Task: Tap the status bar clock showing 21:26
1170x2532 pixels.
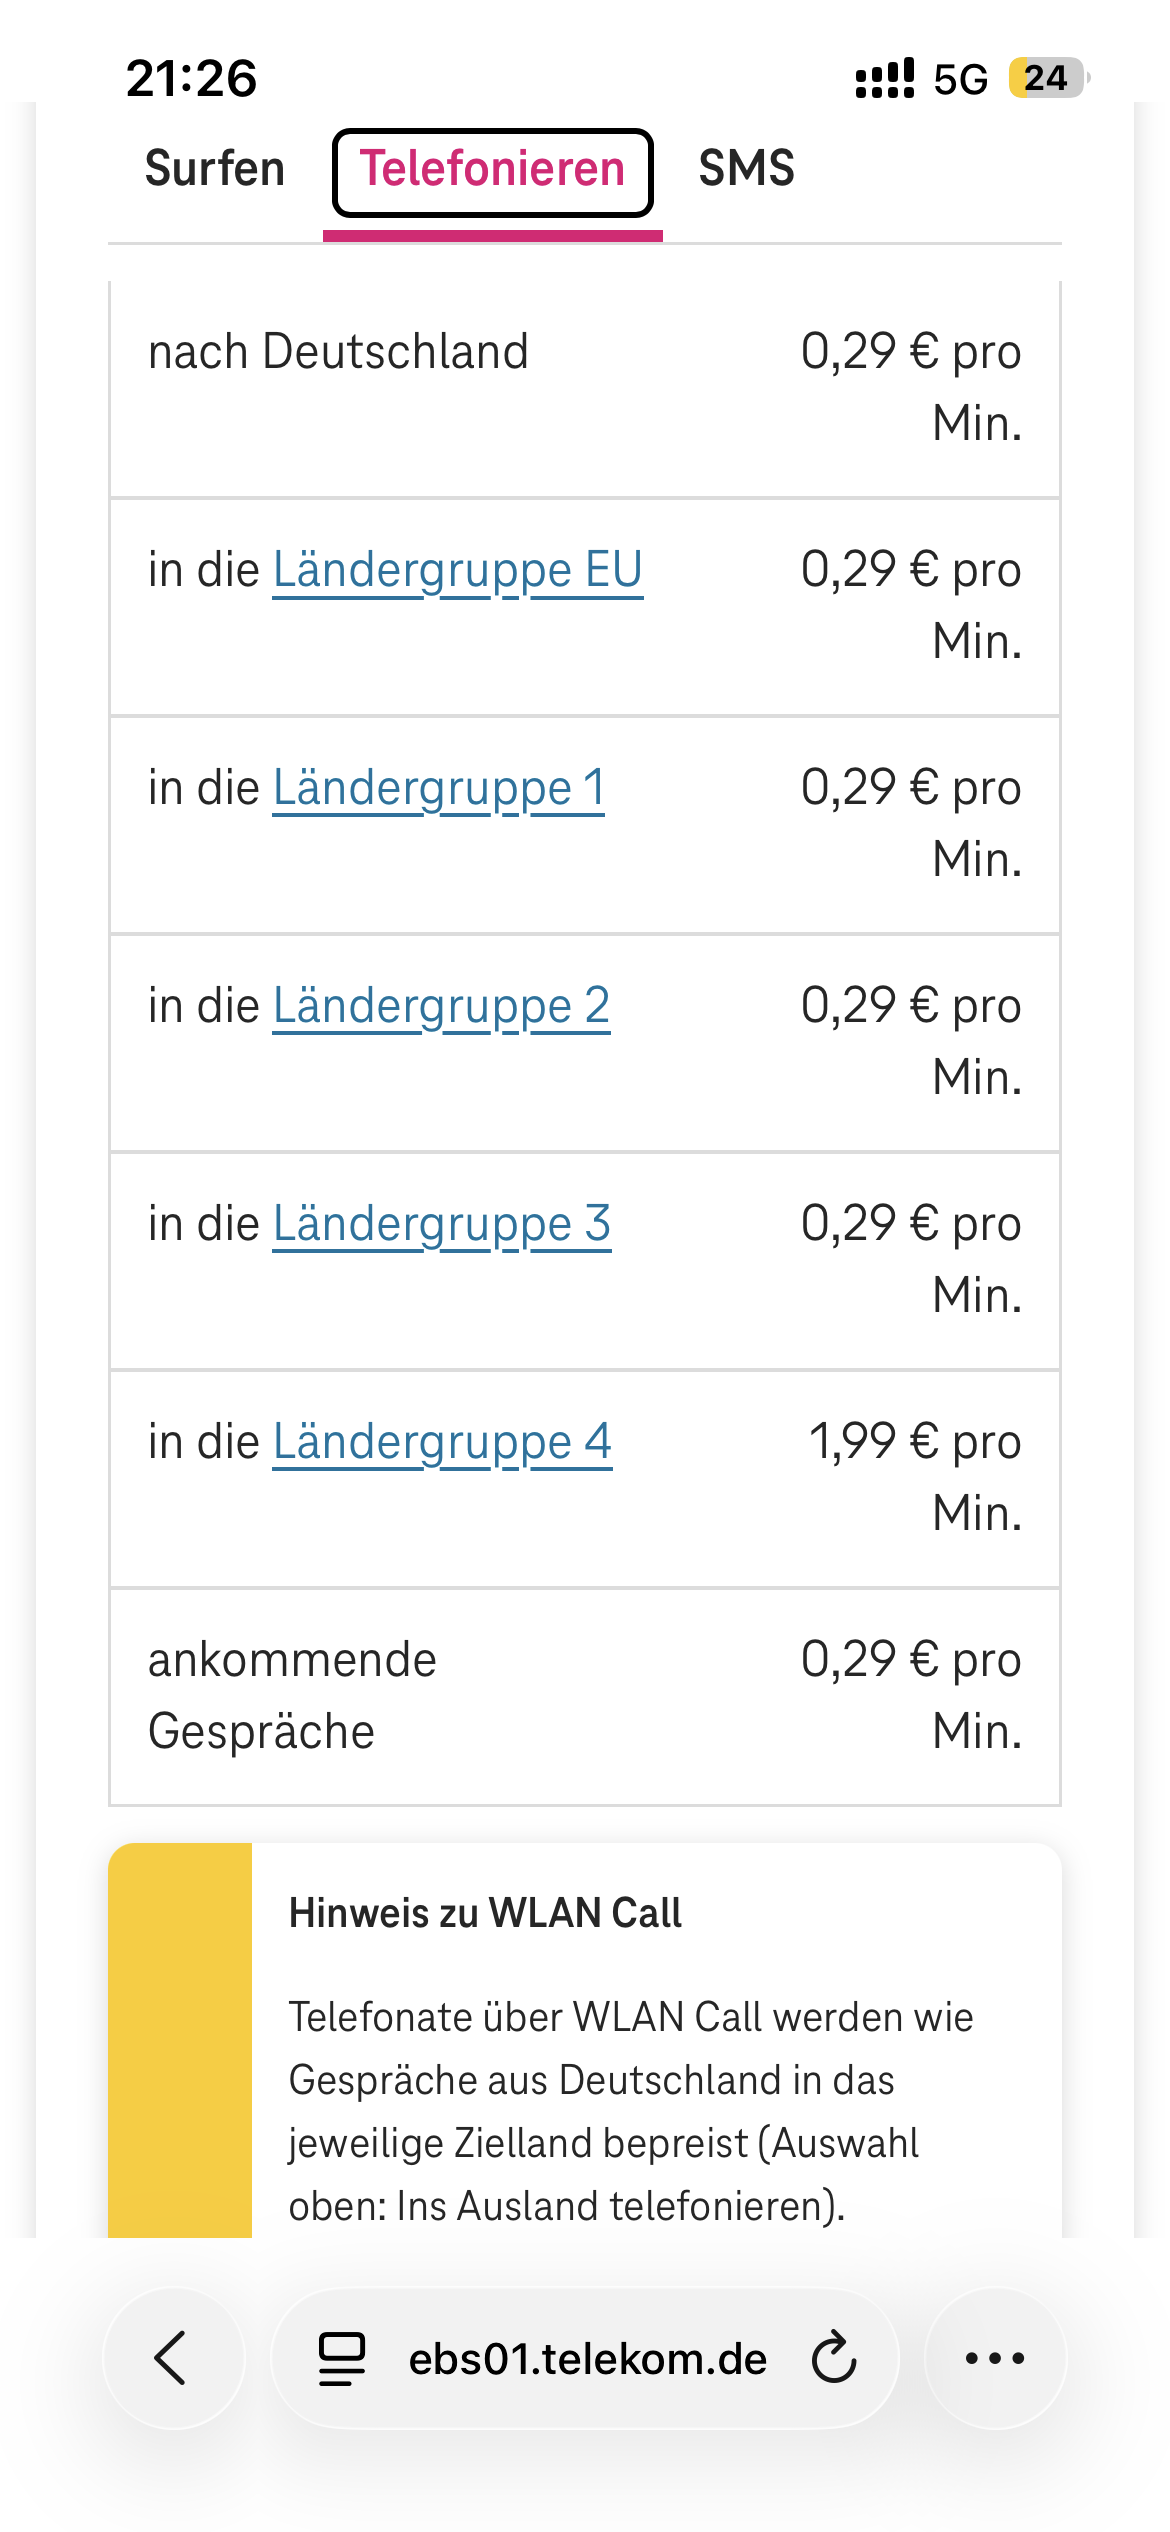Action: pyautogui.click(x=191, y=78)
